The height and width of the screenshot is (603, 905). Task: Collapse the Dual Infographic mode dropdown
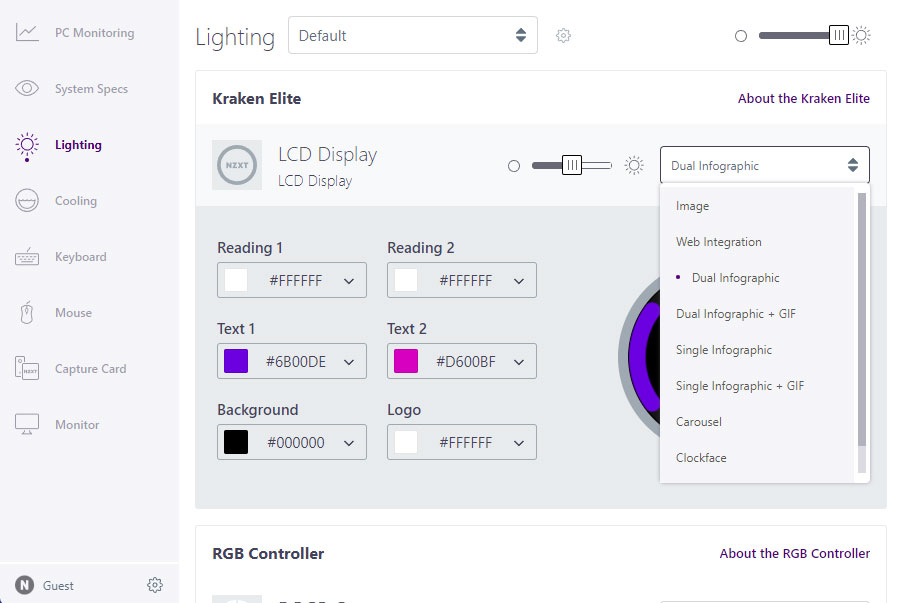765,166
